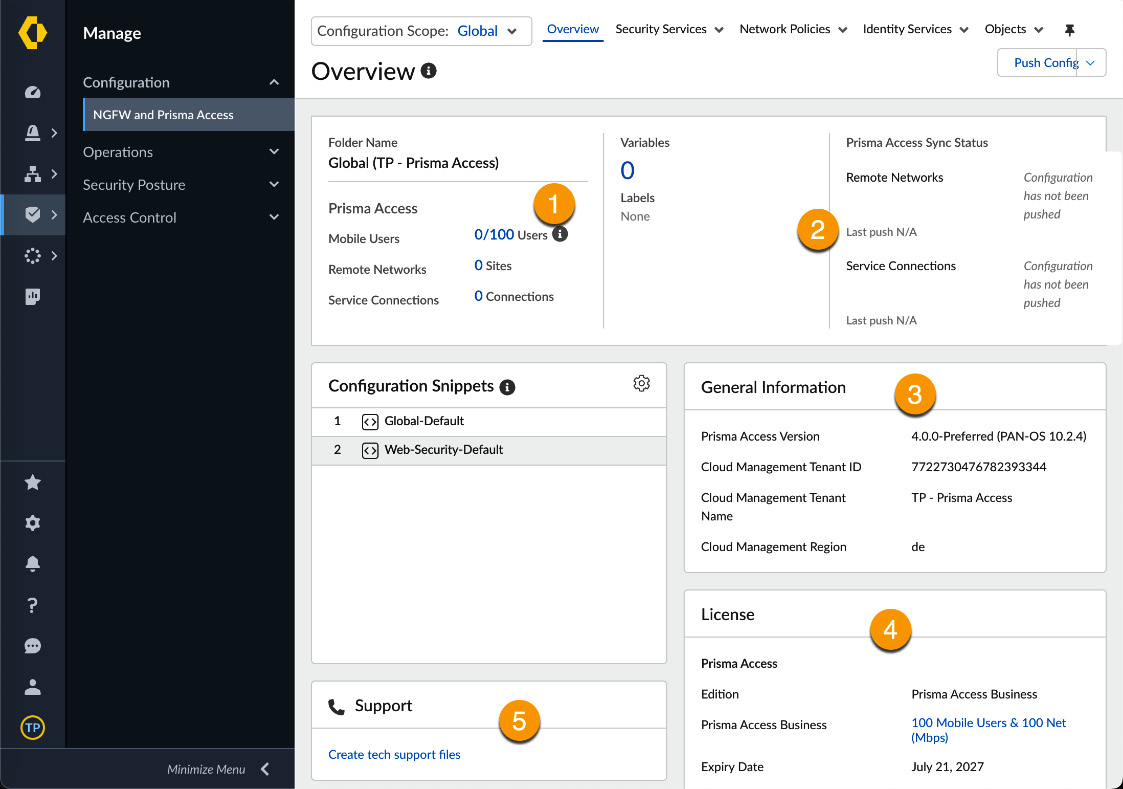Open Configuration Snippets gear settings
Screen dimensions: 1123x789
[642, 383]
